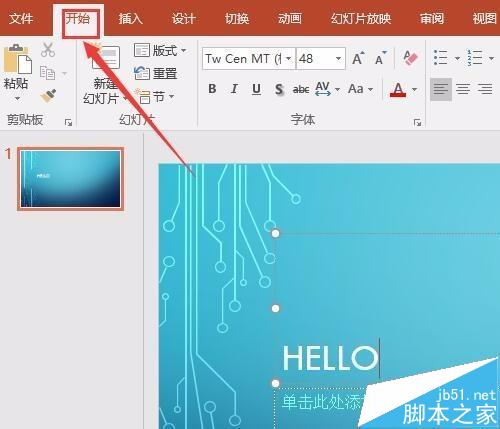The image size is (500, 429).
Task: Clear all formatting eraser icon
Action: coord(410,58)
